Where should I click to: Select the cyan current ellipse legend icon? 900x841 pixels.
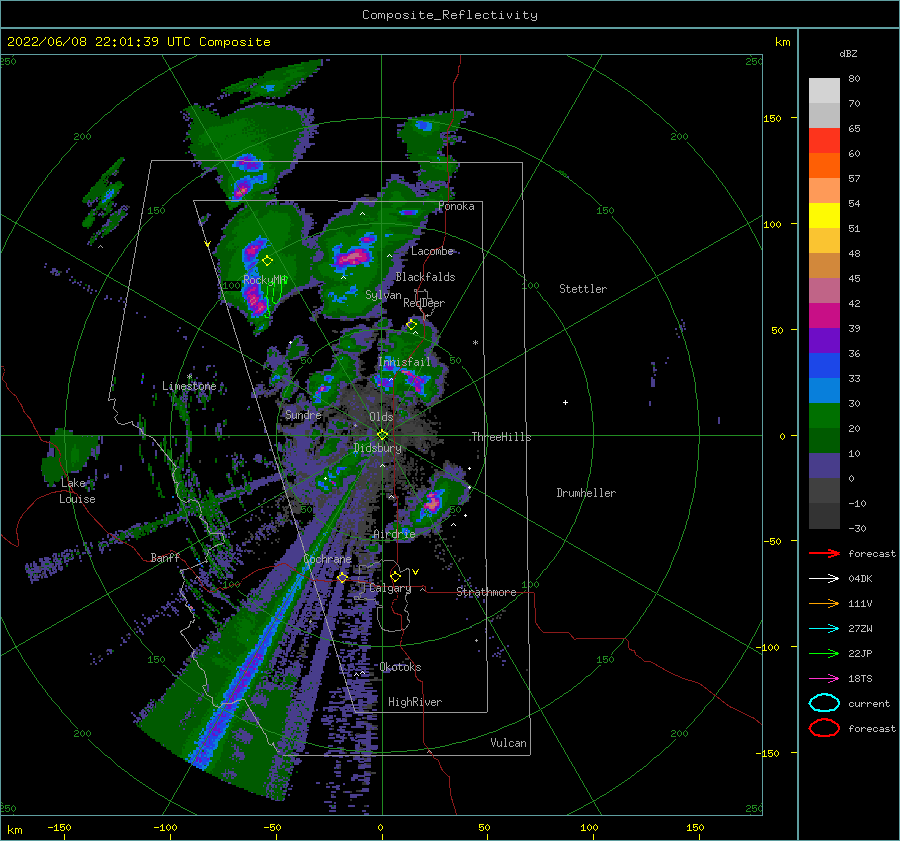pos(824,703)
